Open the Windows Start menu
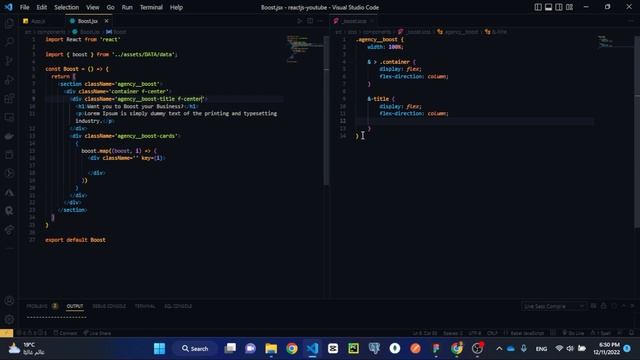Screen dimensions: 640x360 159,349
